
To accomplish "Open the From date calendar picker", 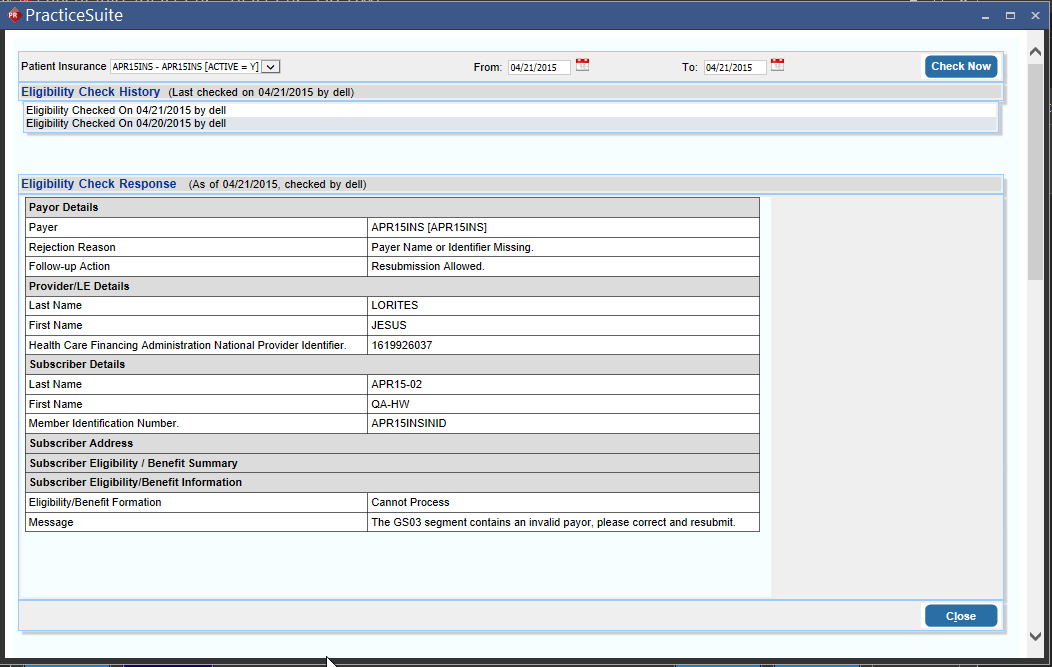I will click(583, 66).
